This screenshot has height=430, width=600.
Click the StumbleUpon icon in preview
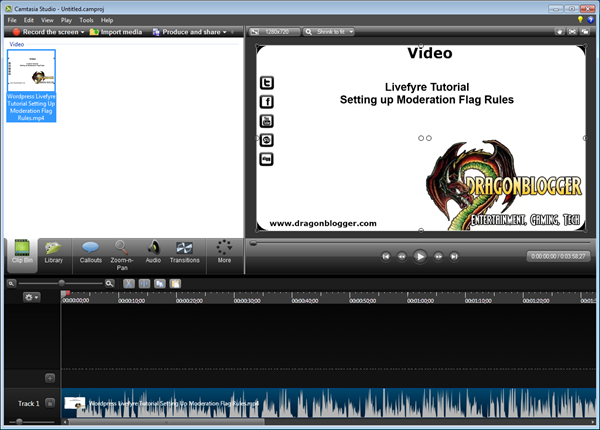(267, 140)
